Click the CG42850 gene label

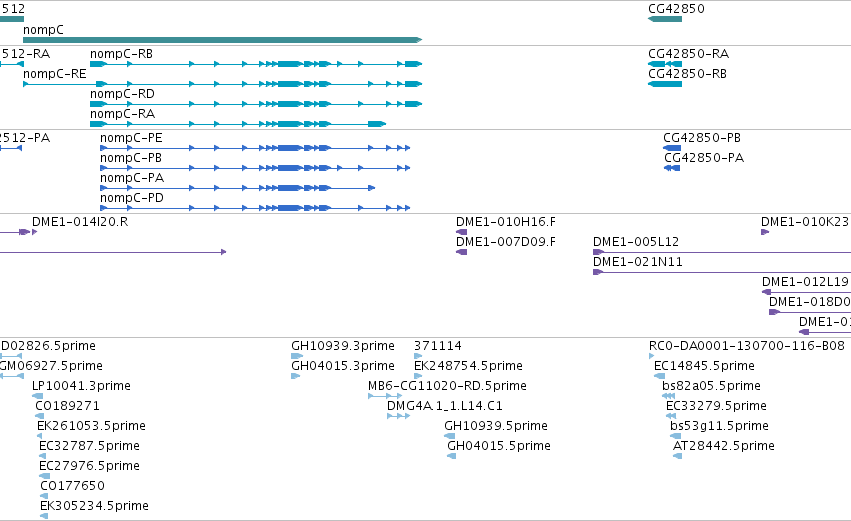(x=676, y=9)
